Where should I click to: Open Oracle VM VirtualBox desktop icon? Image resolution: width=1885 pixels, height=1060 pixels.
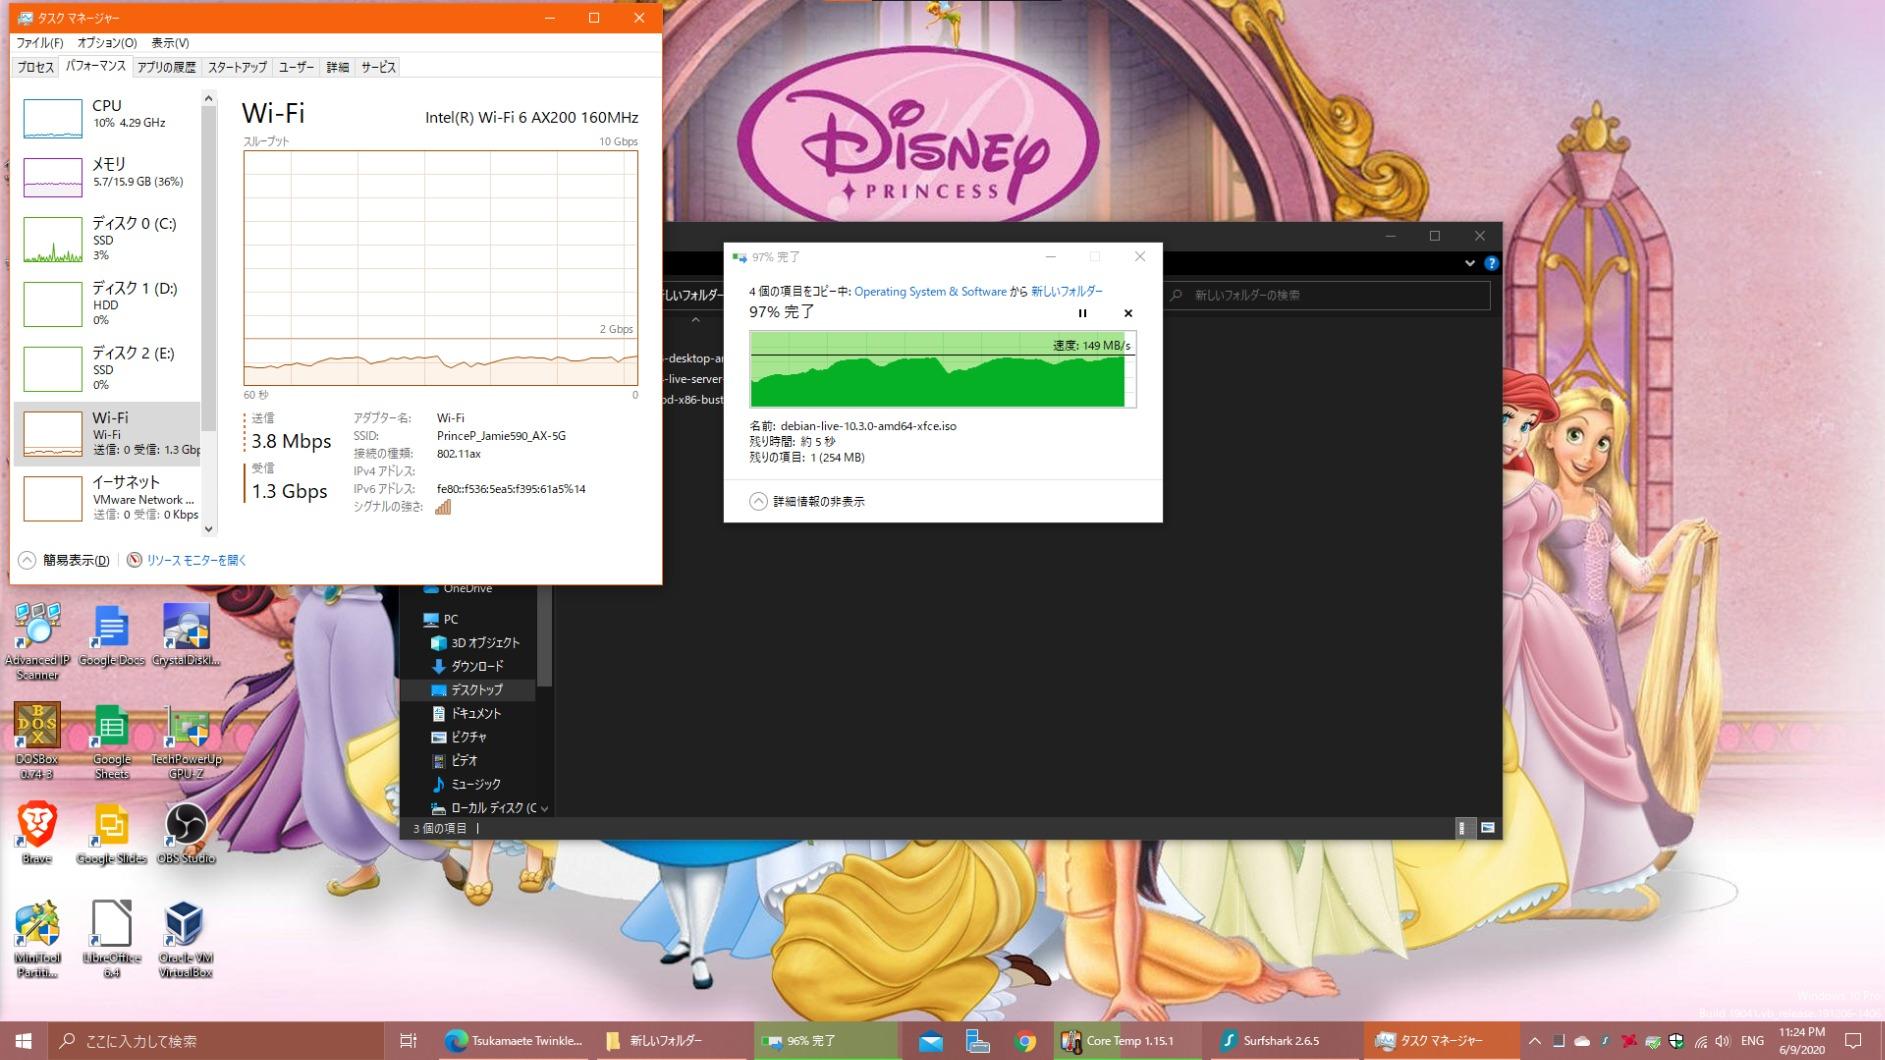click(x=186, y=939)
